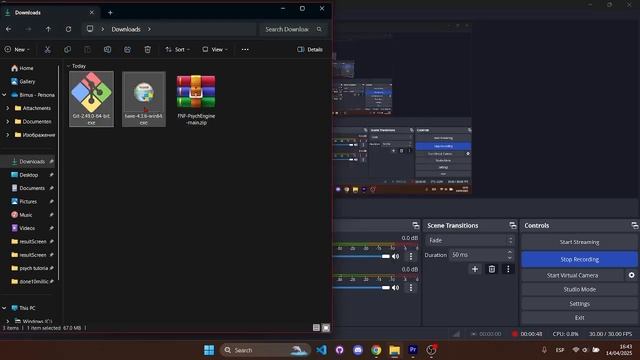Refresh the Downloads folder
The image size is (640, 360).
pos(68,29)
